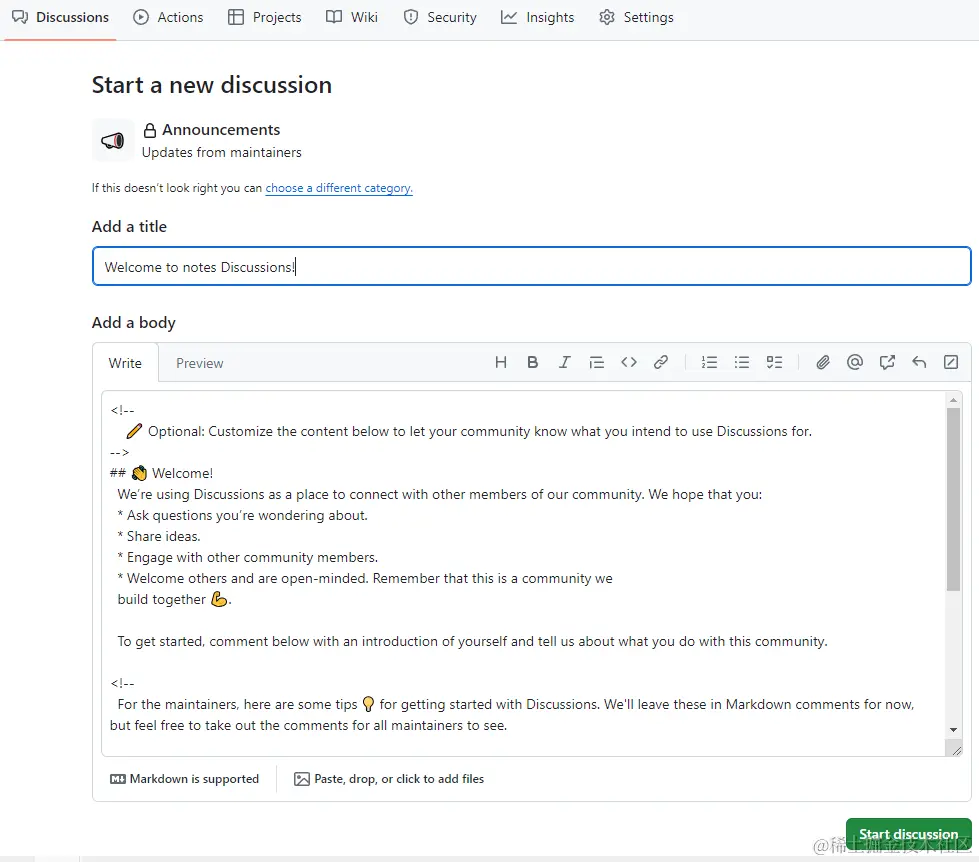The image size is (979, 862).
Task: Switch to the Preview tab
Action: click(x=200, y=363)
